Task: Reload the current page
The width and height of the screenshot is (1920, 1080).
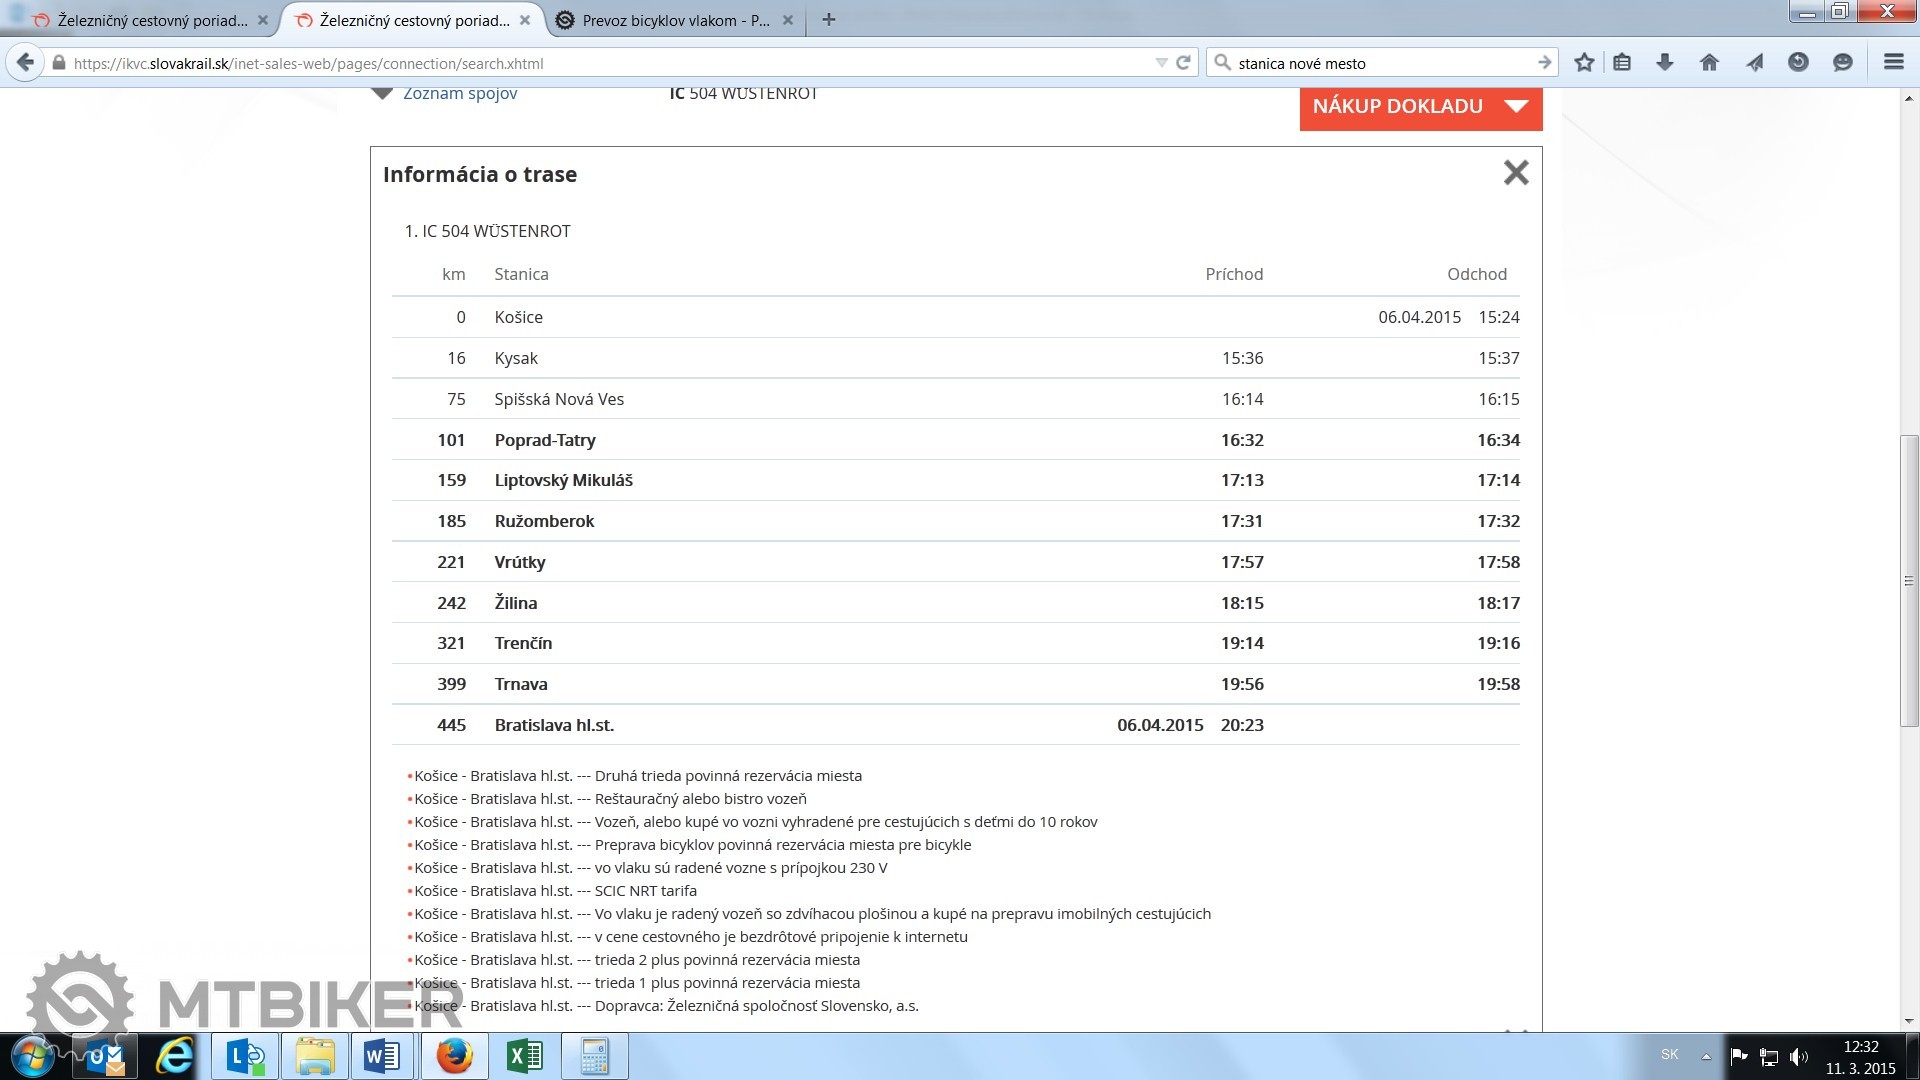Action: click(1184, 63)
